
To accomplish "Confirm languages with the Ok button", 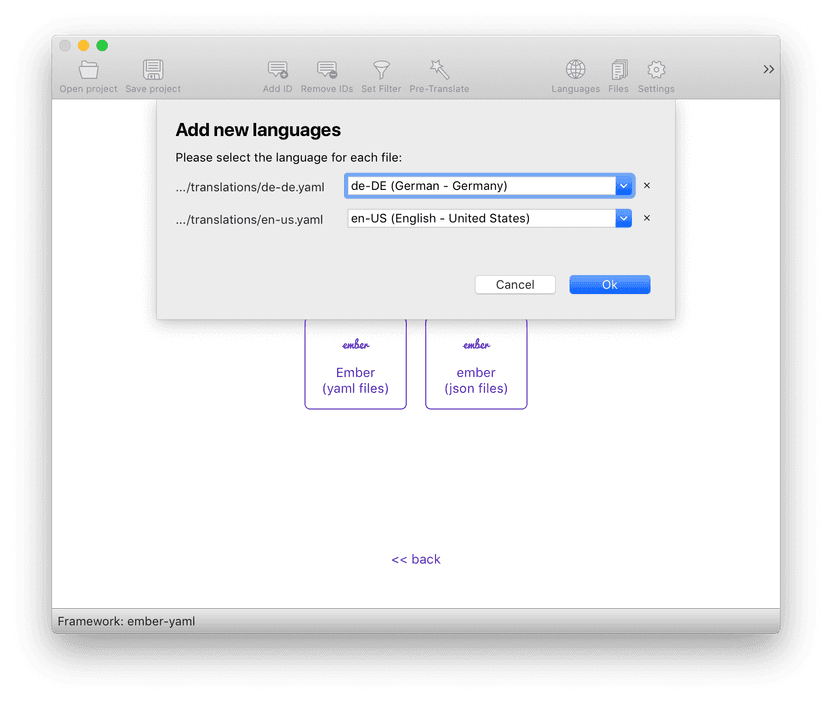I will click(610, 284).
